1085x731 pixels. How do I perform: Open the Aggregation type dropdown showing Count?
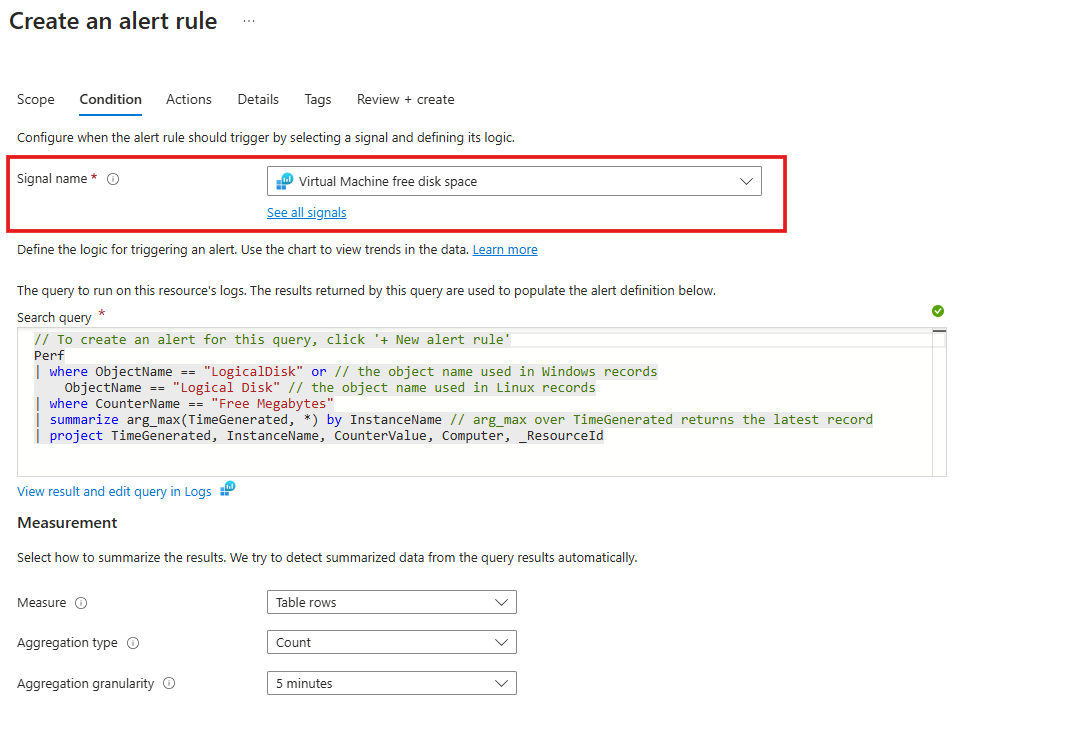pyautogui.click(x=392, y=642)
